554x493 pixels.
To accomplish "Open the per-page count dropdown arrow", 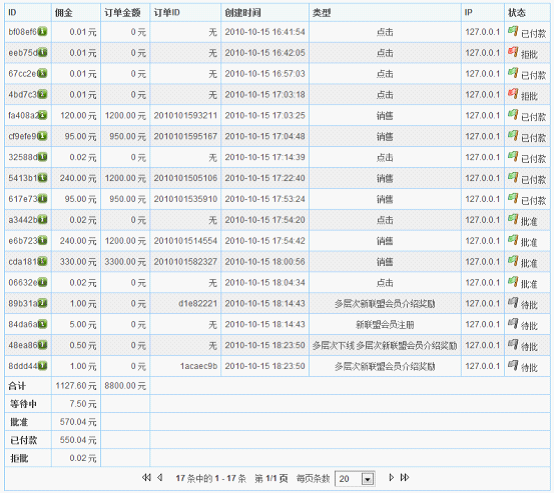I will [367, 479].
